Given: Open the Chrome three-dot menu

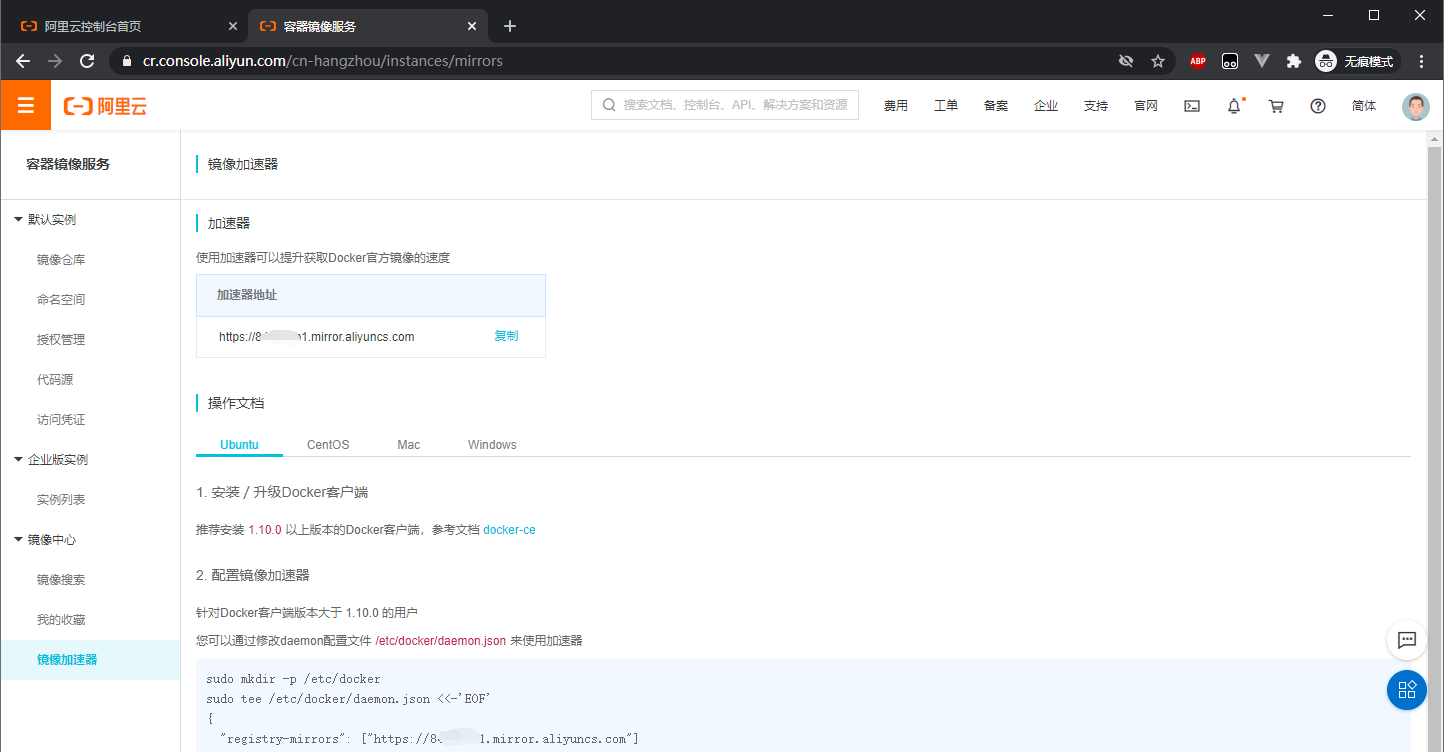Looking at the screenshot, I should coord(1422,61).
